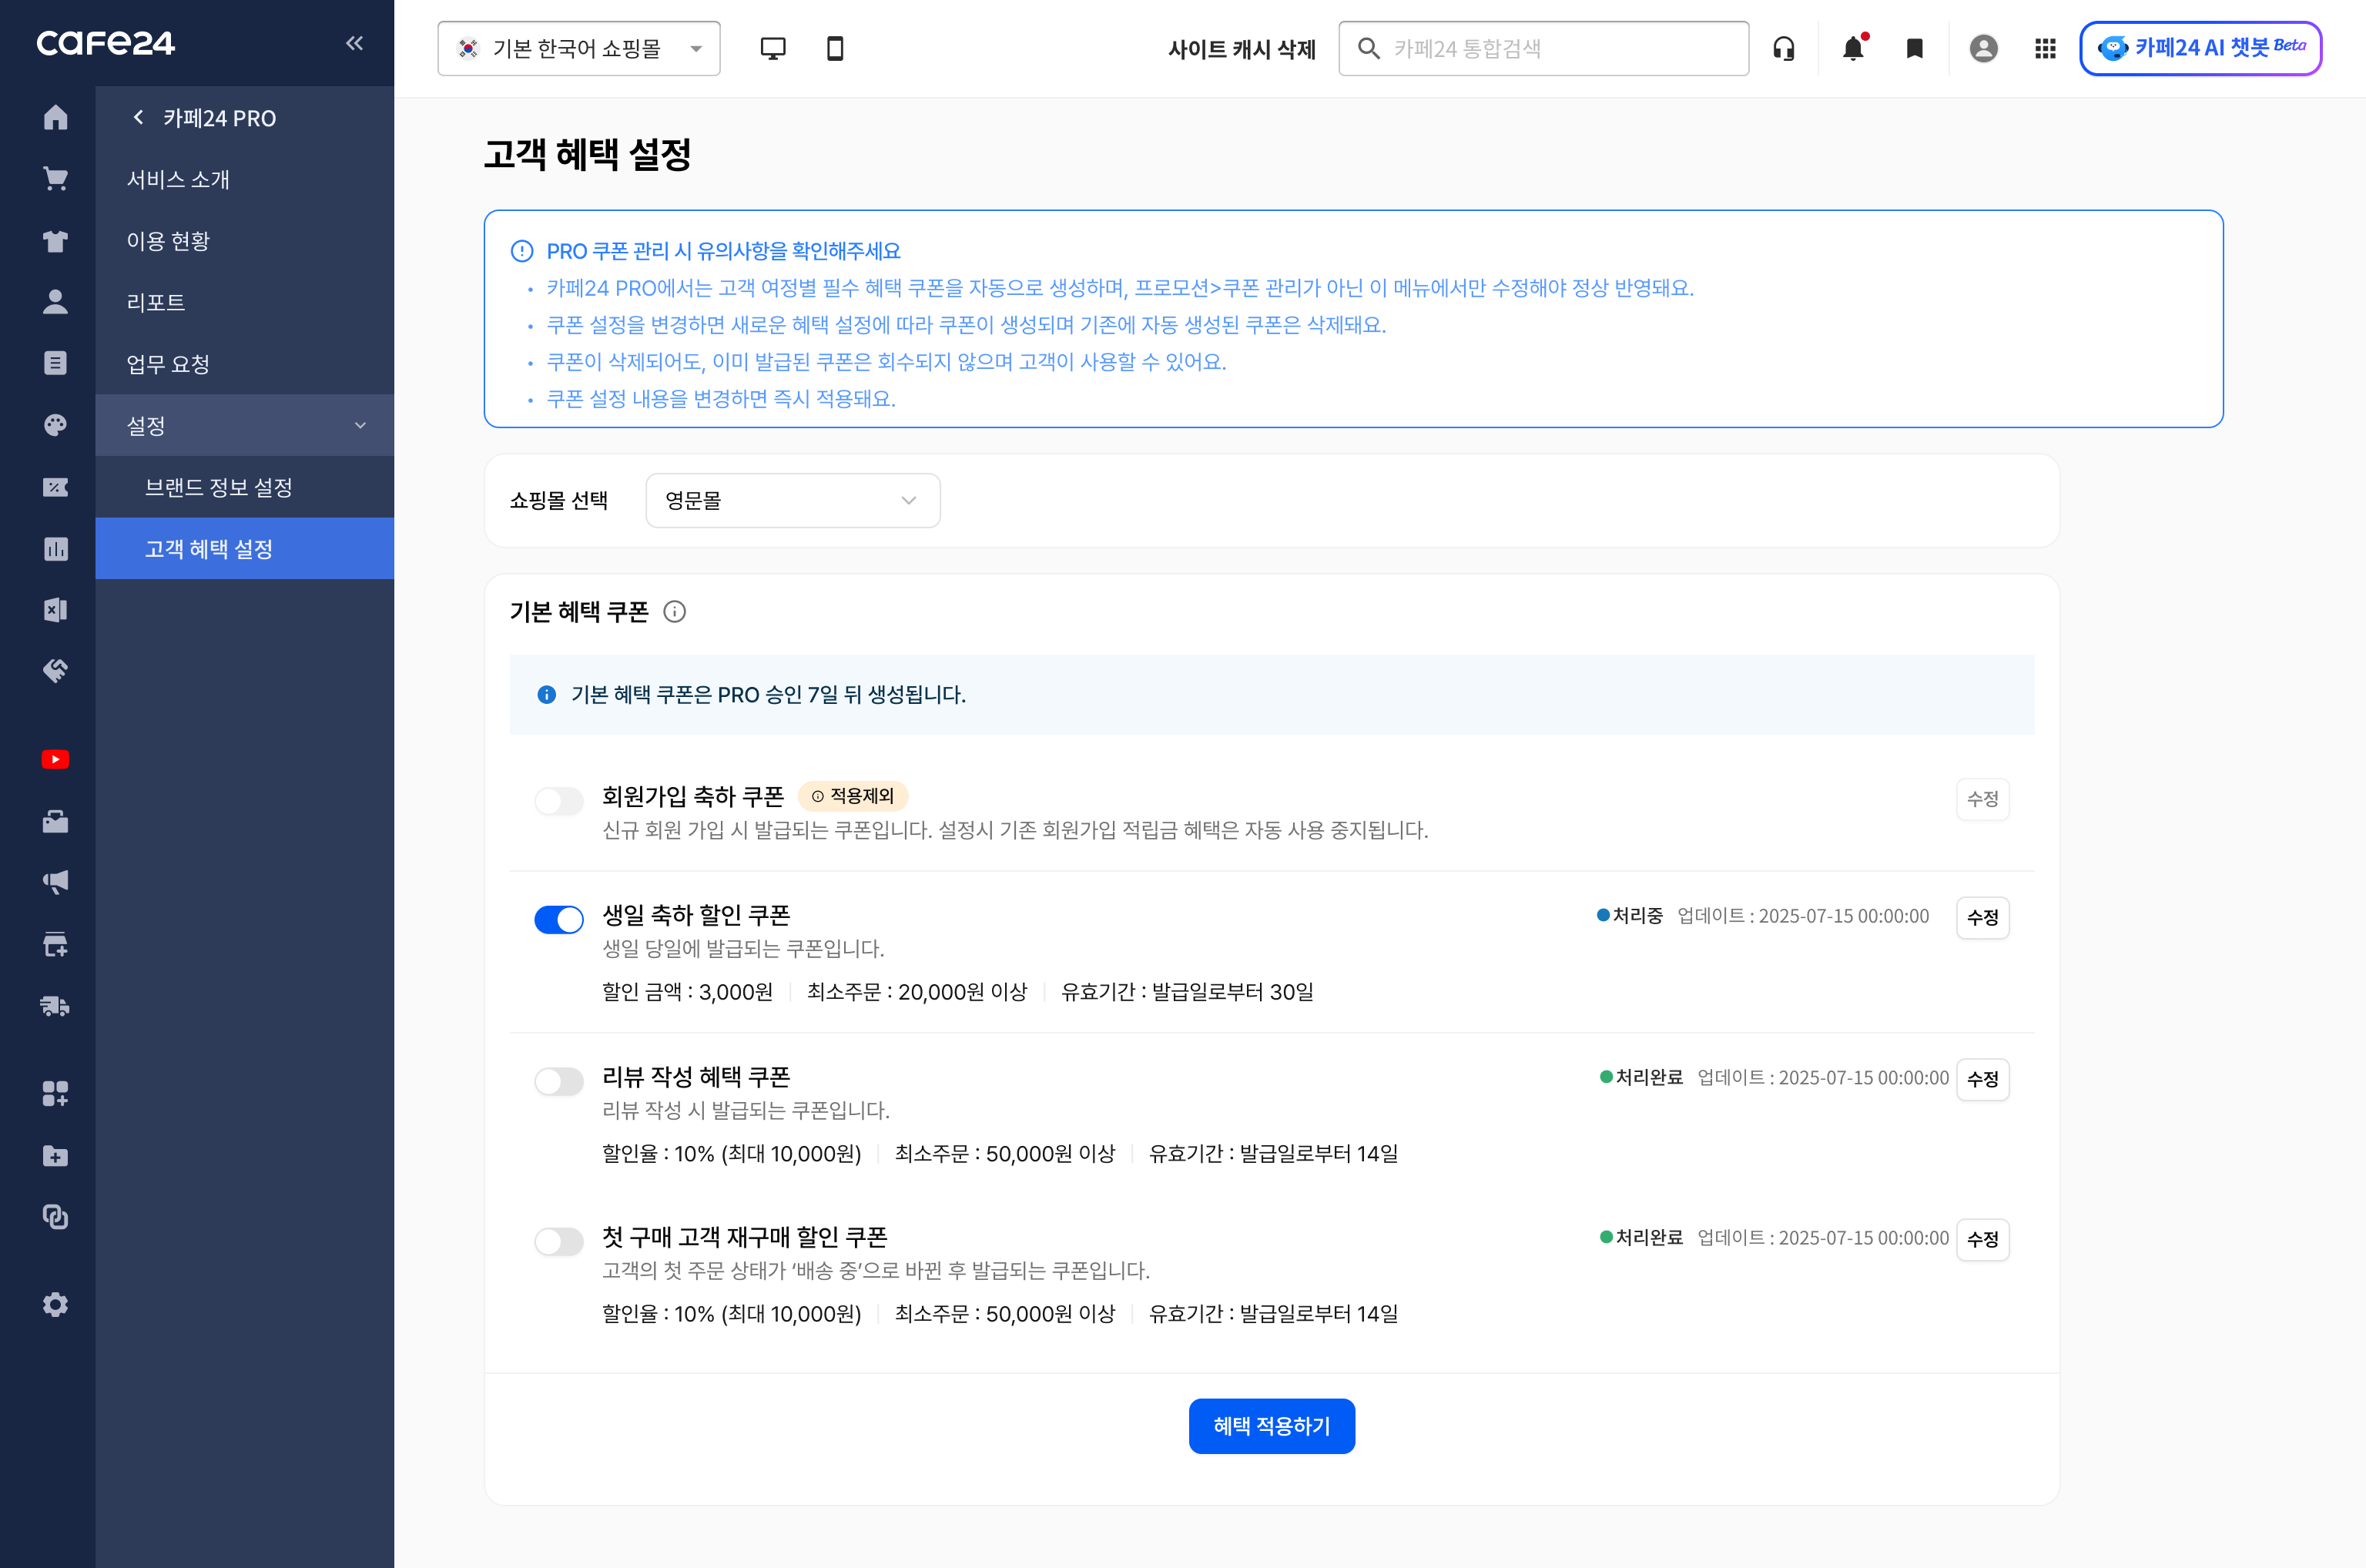Open the 리포트 menu item

(156, 303)
